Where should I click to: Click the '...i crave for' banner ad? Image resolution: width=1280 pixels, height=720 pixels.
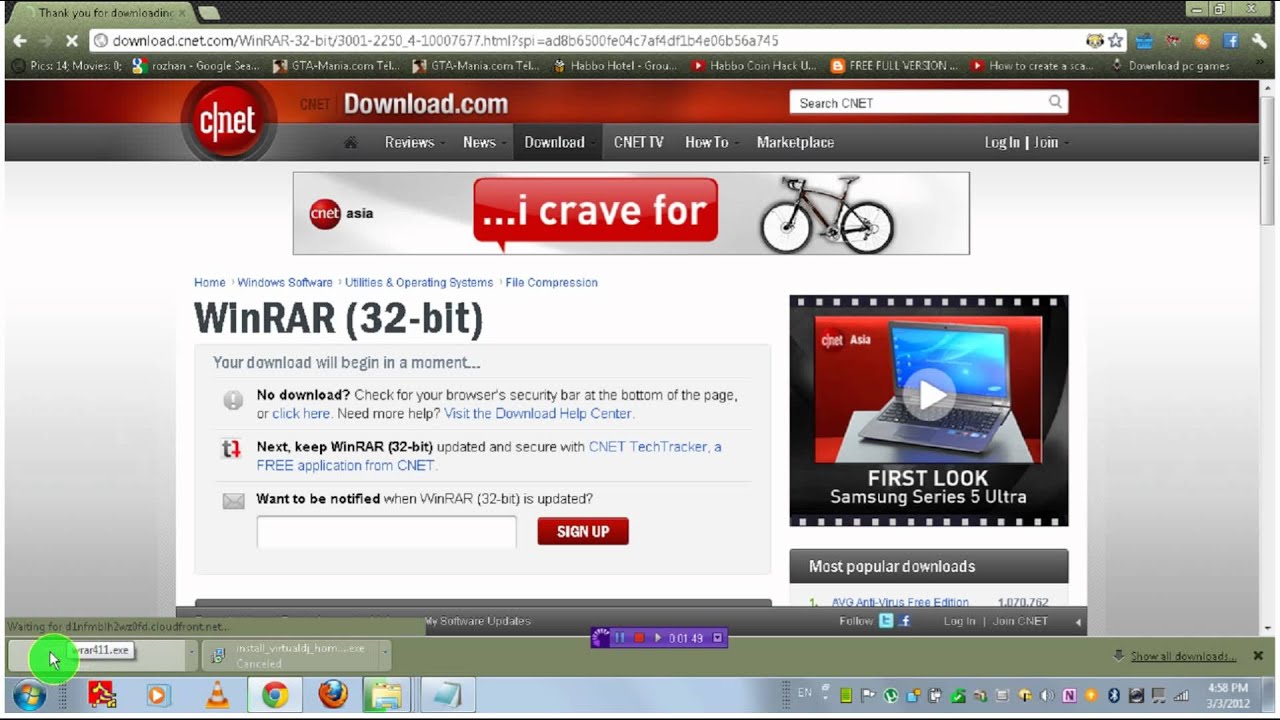coord(631,213)
